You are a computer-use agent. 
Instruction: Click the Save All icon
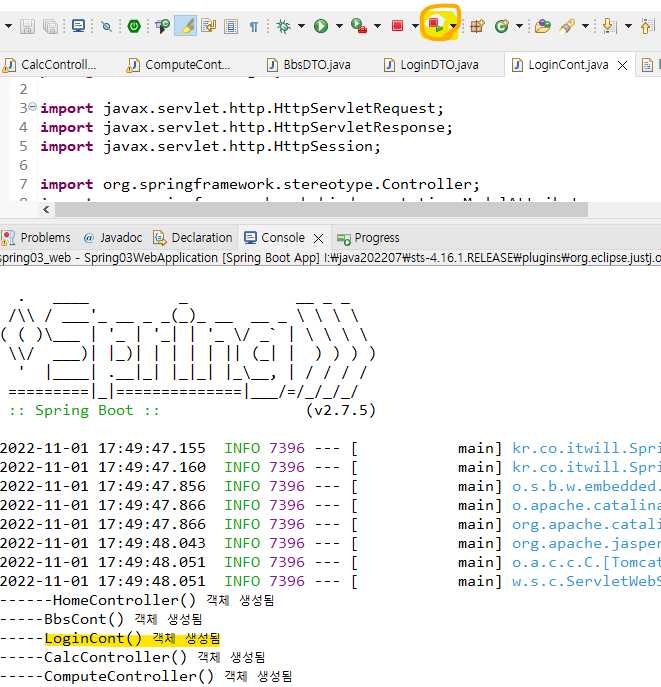point(50,26)
